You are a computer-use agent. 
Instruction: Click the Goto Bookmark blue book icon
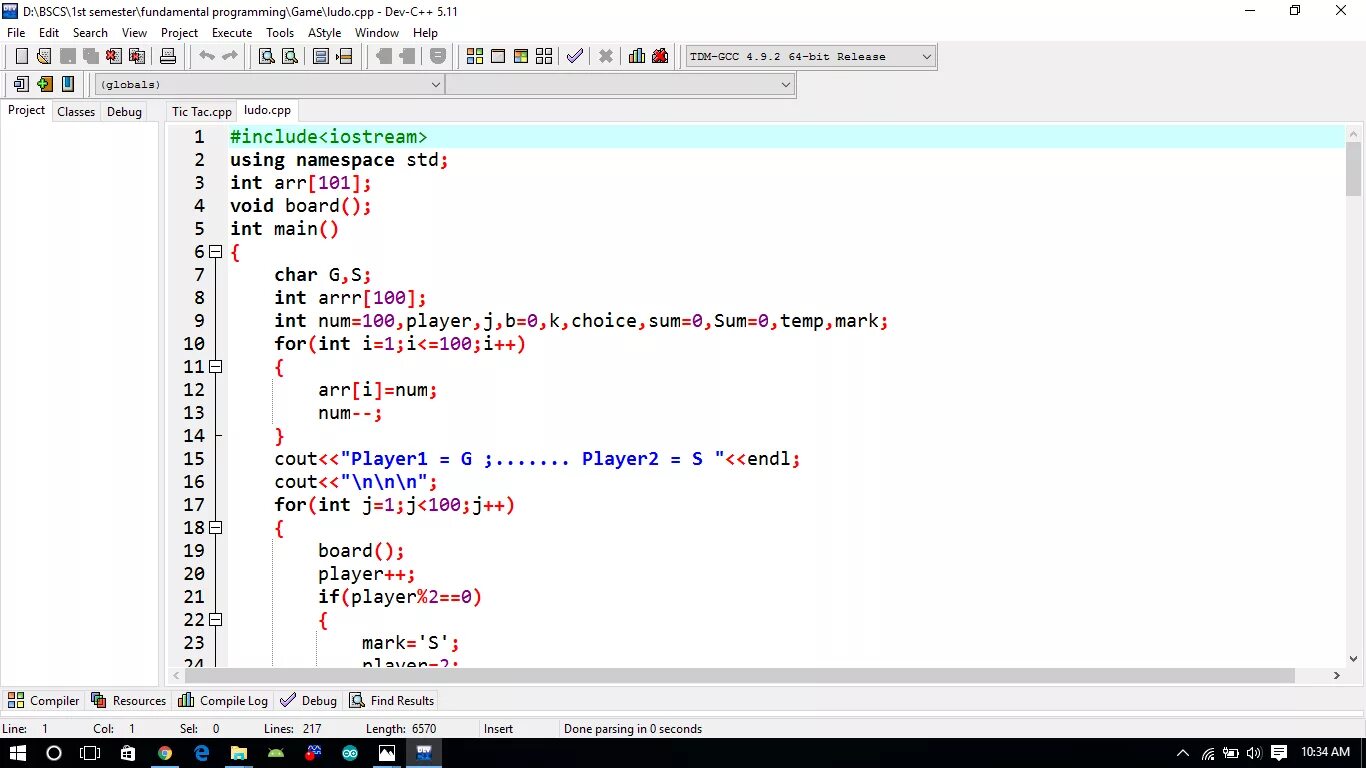point(67,84)
